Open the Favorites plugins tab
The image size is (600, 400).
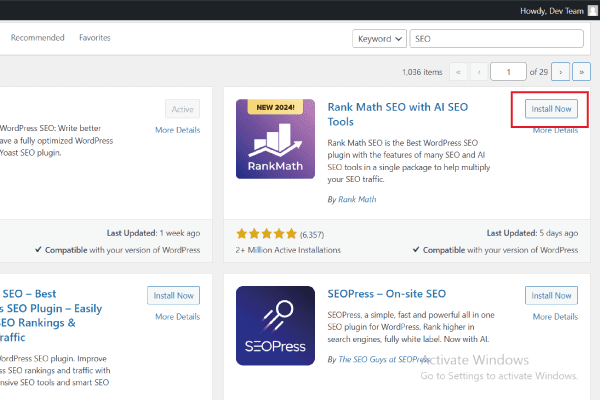click(x=95, y=38)
